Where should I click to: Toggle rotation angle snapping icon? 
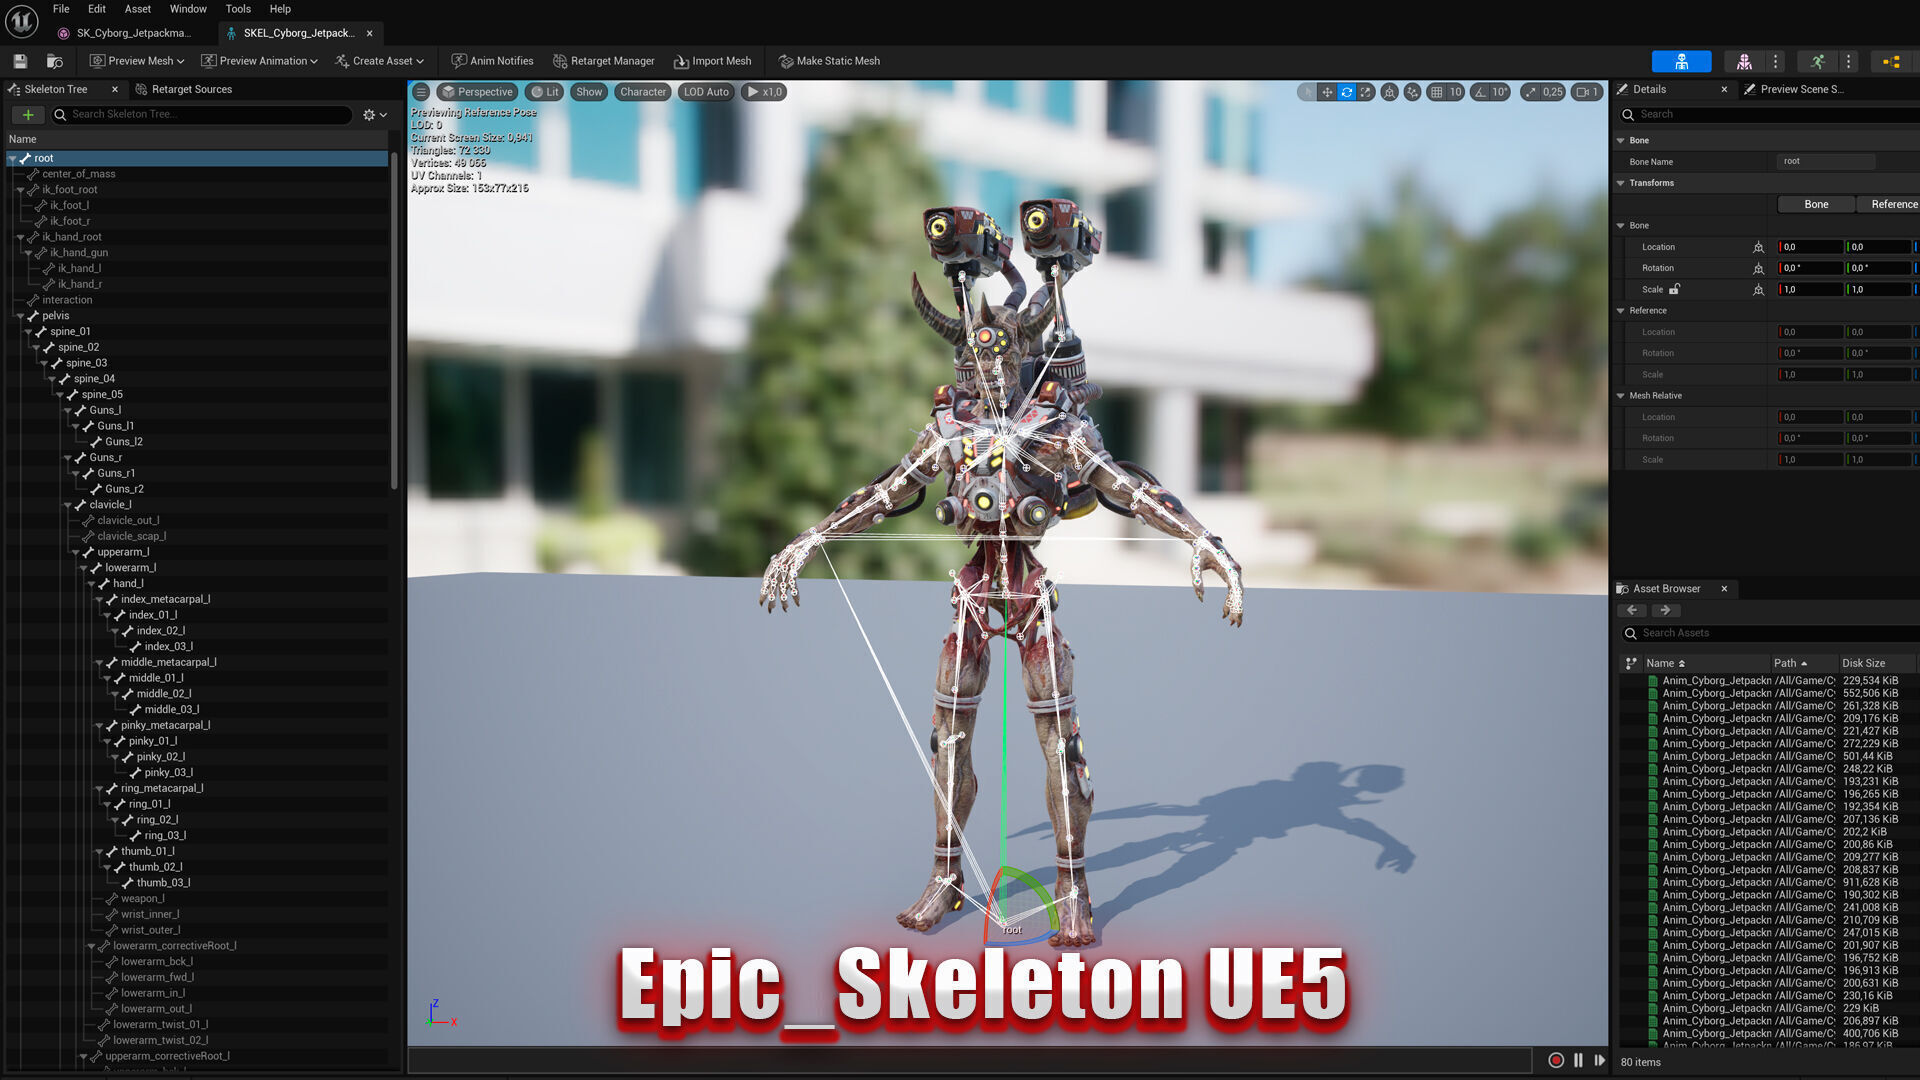pos(1480,92)
